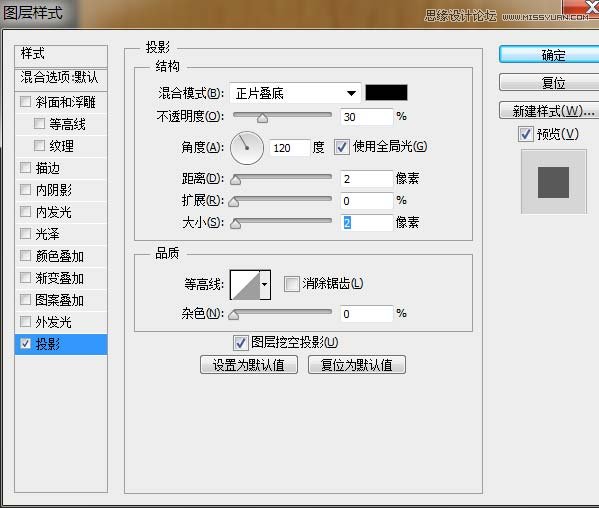The width and height of the screenshot is (599, 508).
Task: Uncheck the 使用全局光 checkbox
Action: (342, 147)
